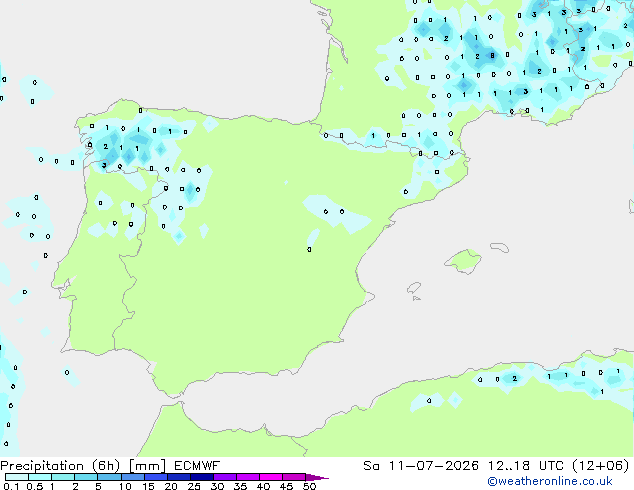Click the 35–40 mm legend color swatch
The width and height of the screenshot is (634, 490).
248,477
